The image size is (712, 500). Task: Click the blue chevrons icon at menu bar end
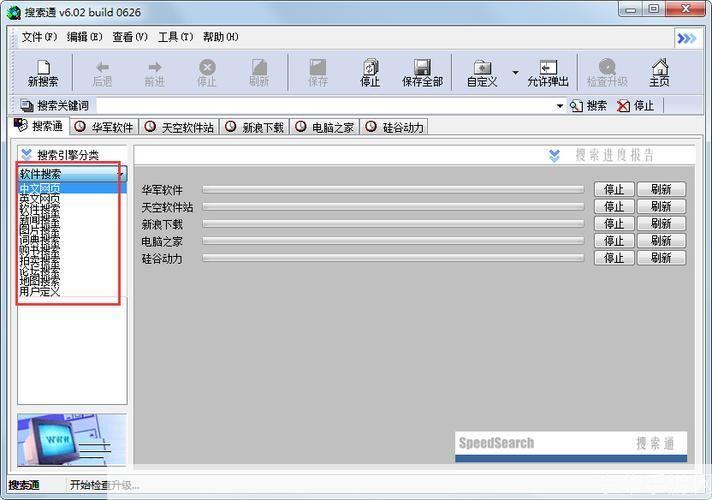[686, 39]
